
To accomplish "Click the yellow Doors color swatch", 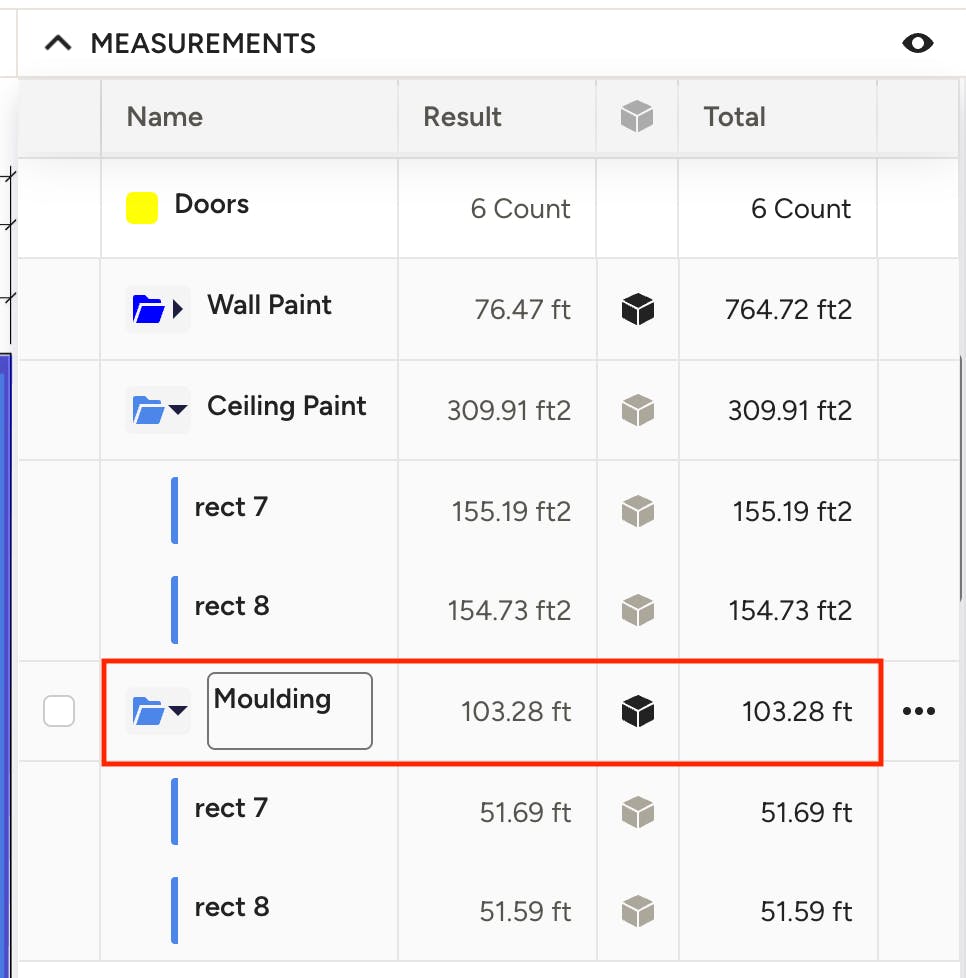I will coord(142,208).
